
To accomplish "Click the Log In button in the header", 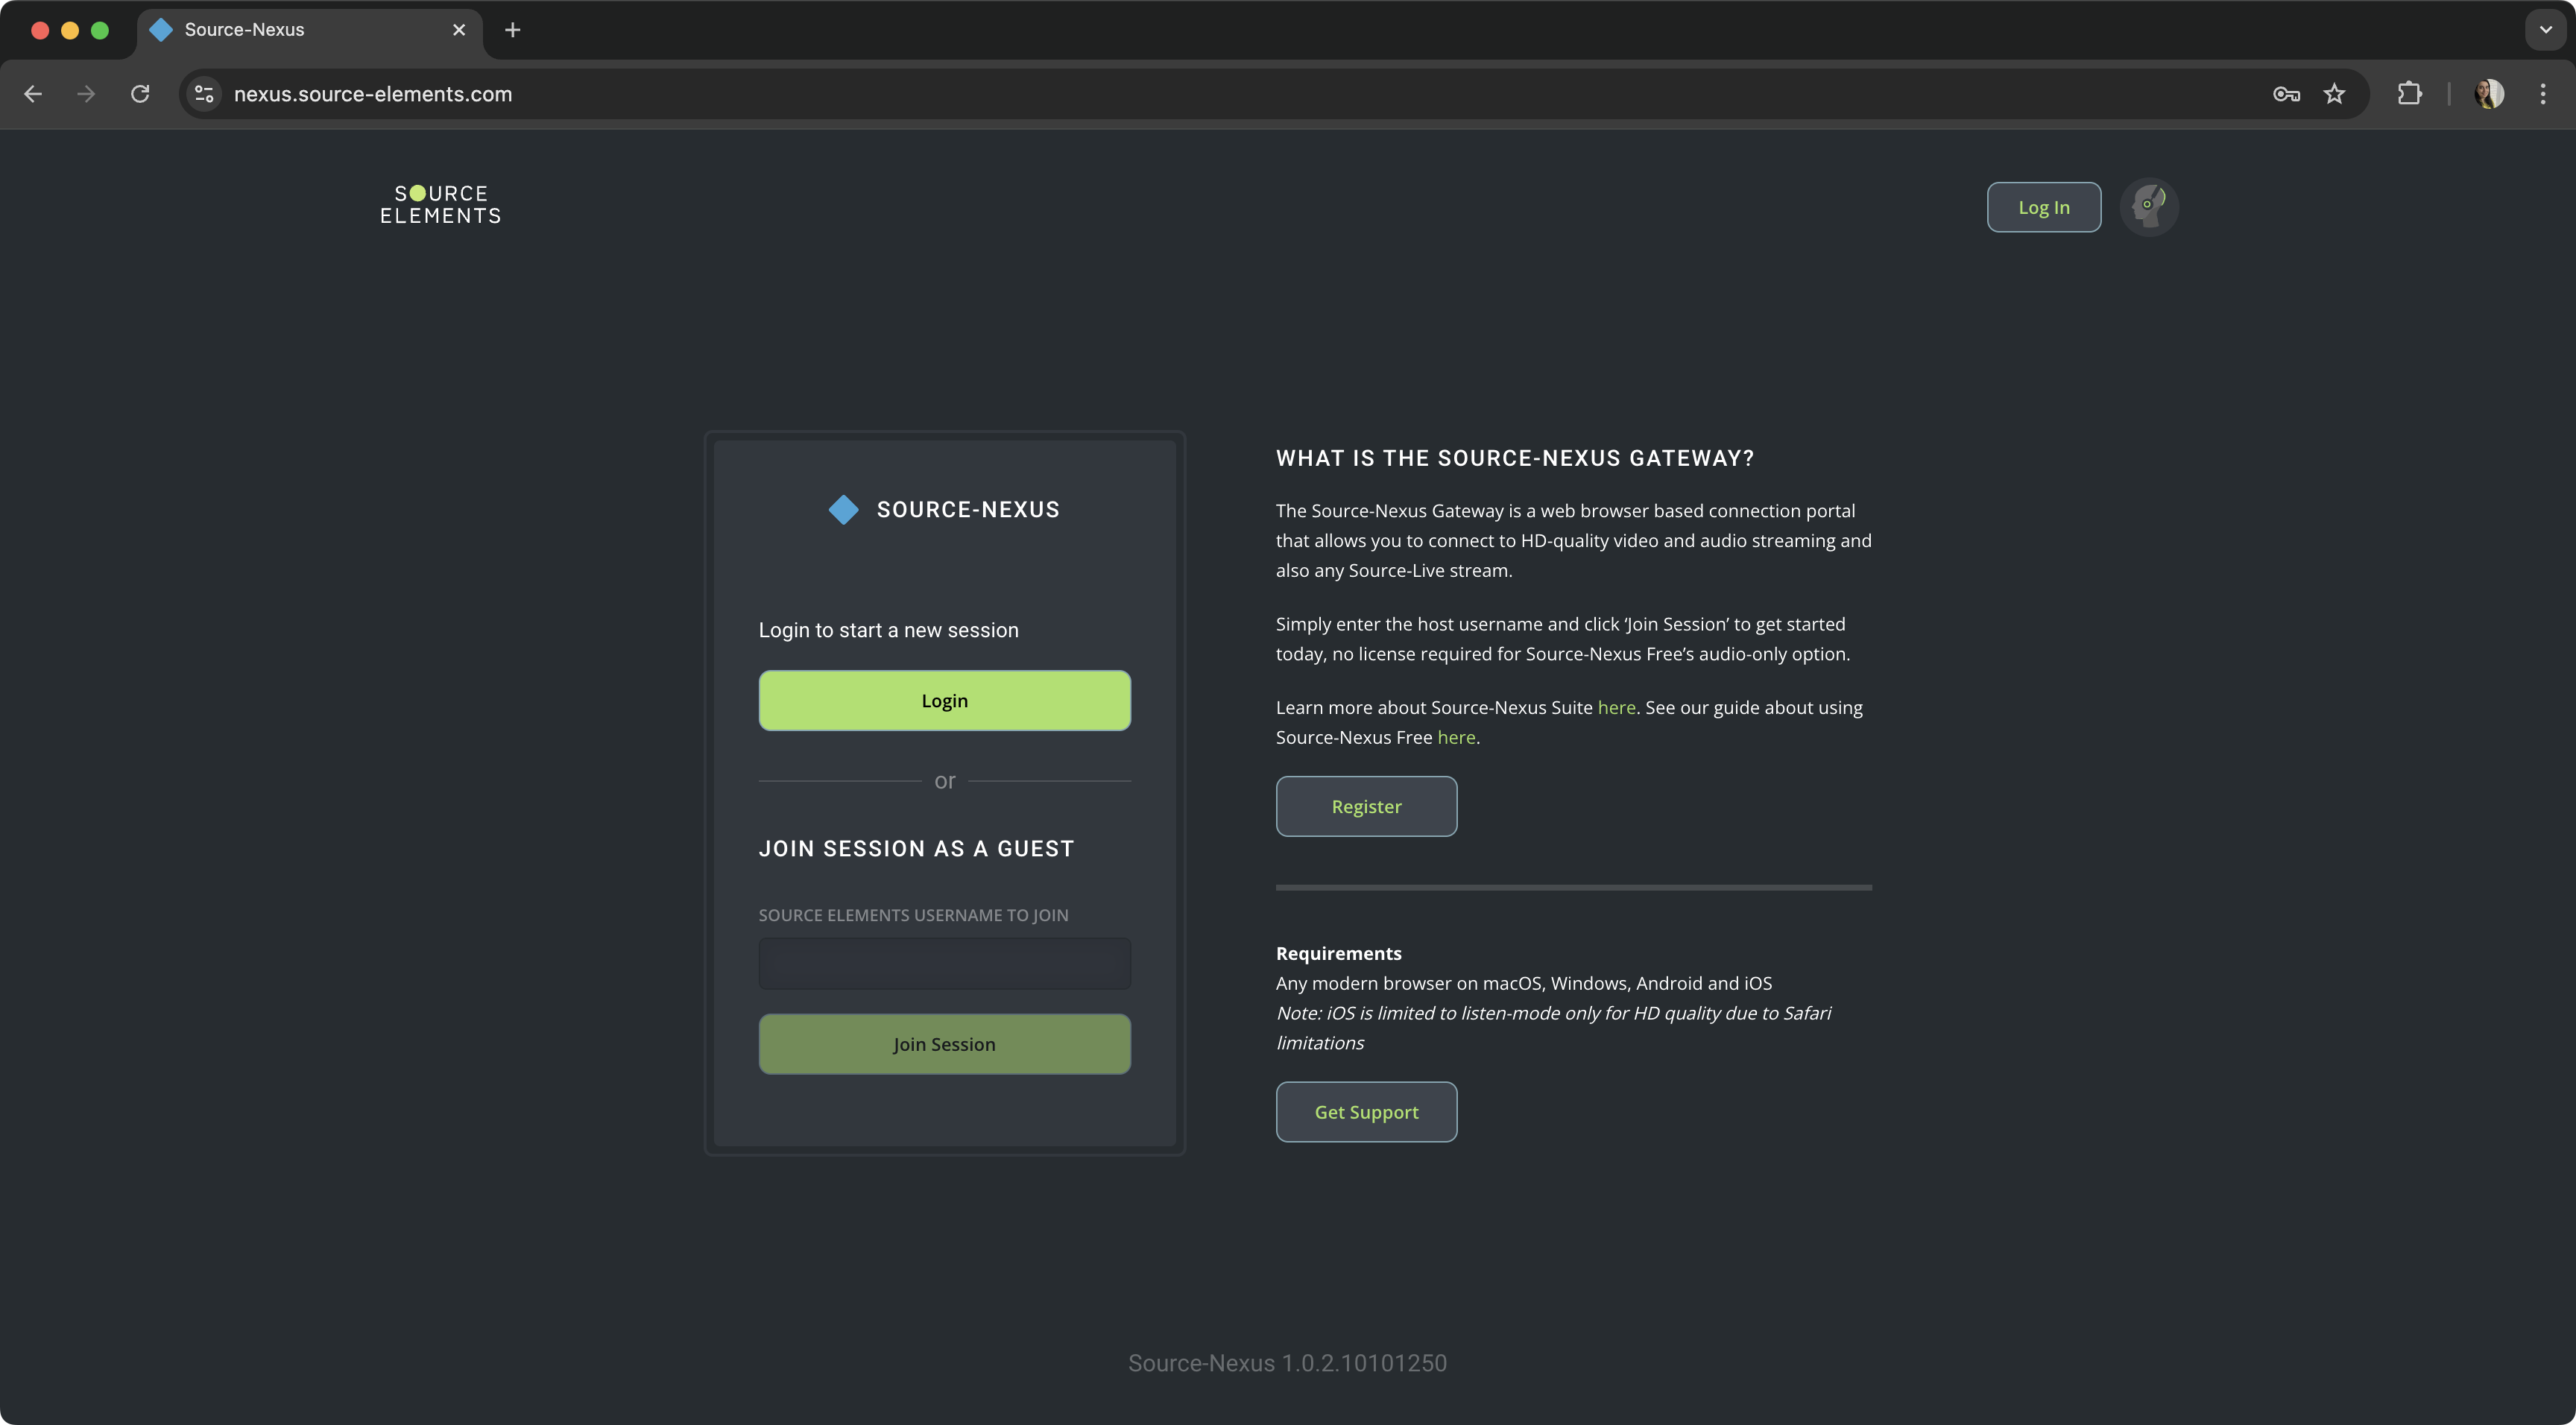I will (x=2043, y=207).
